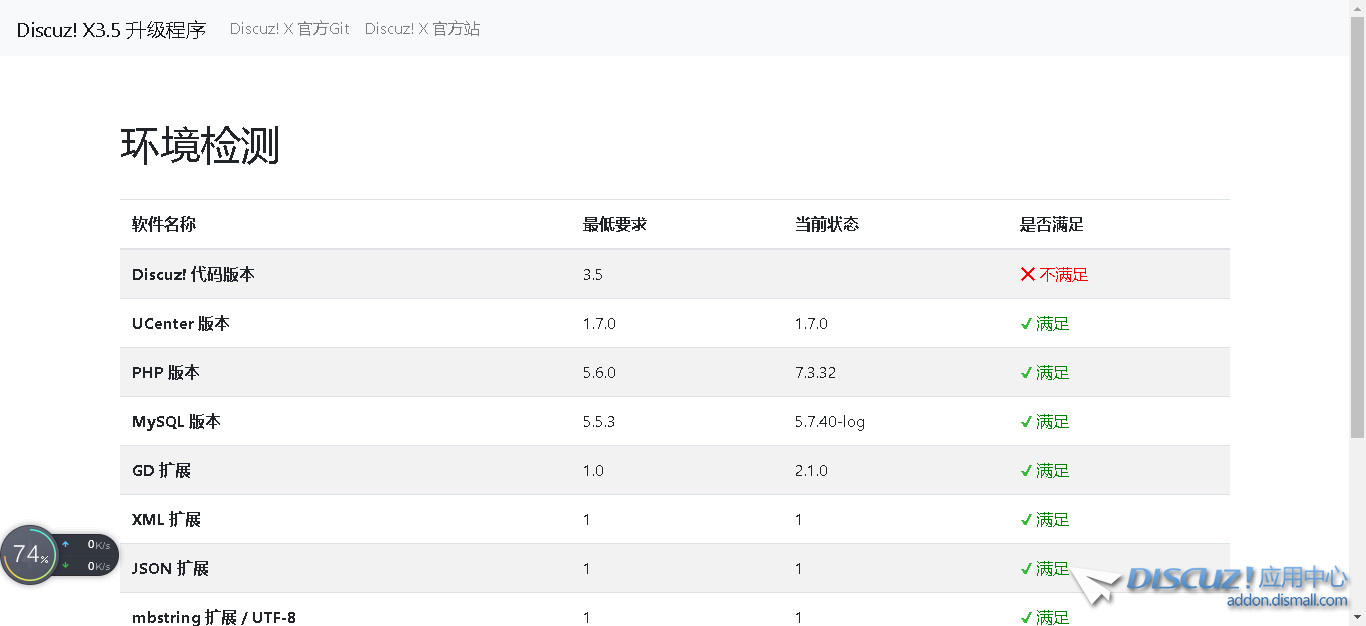Select the PHP 版本 row label
This screenshot has height=626, width=1366.
[166, 372]
